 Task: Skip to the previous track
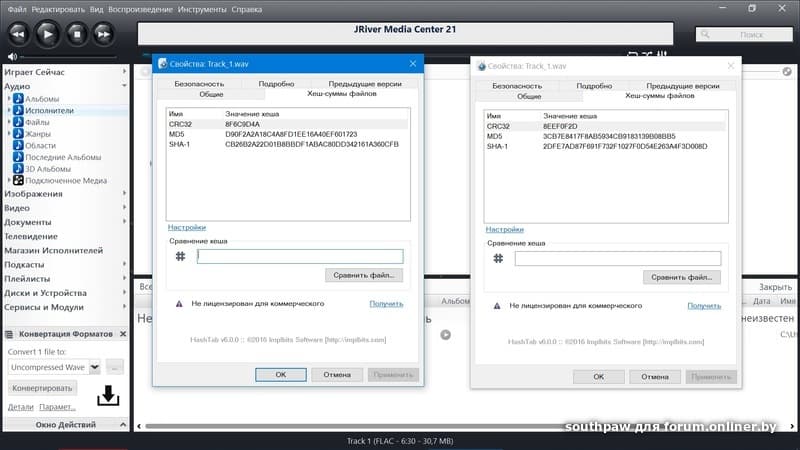tap(18, 33)
